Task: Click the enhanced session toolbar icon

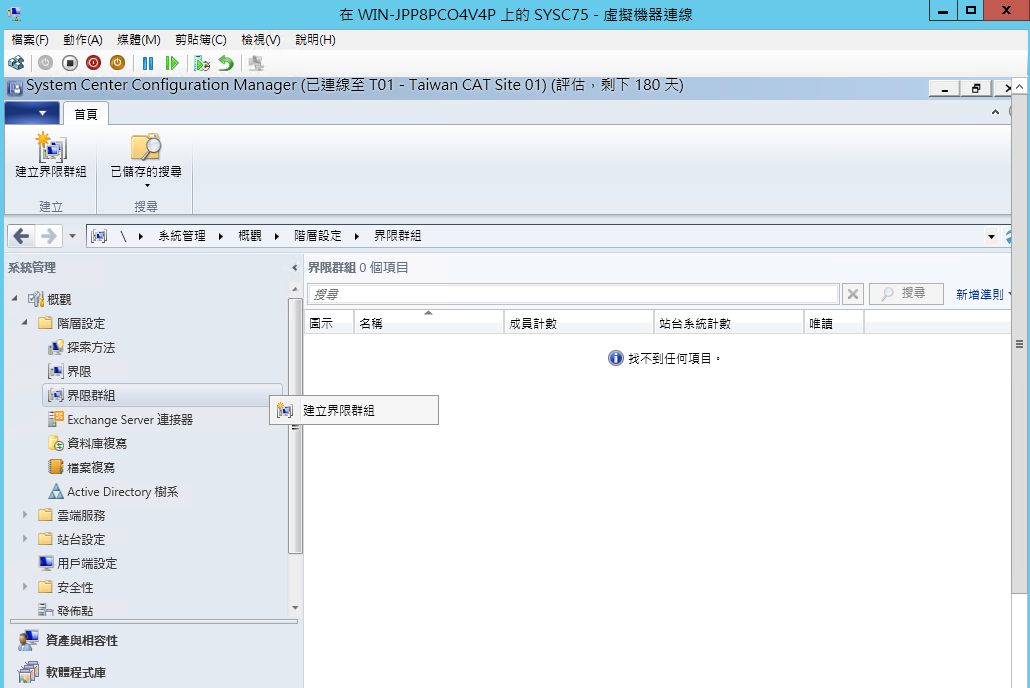Action: coord(256,63)
